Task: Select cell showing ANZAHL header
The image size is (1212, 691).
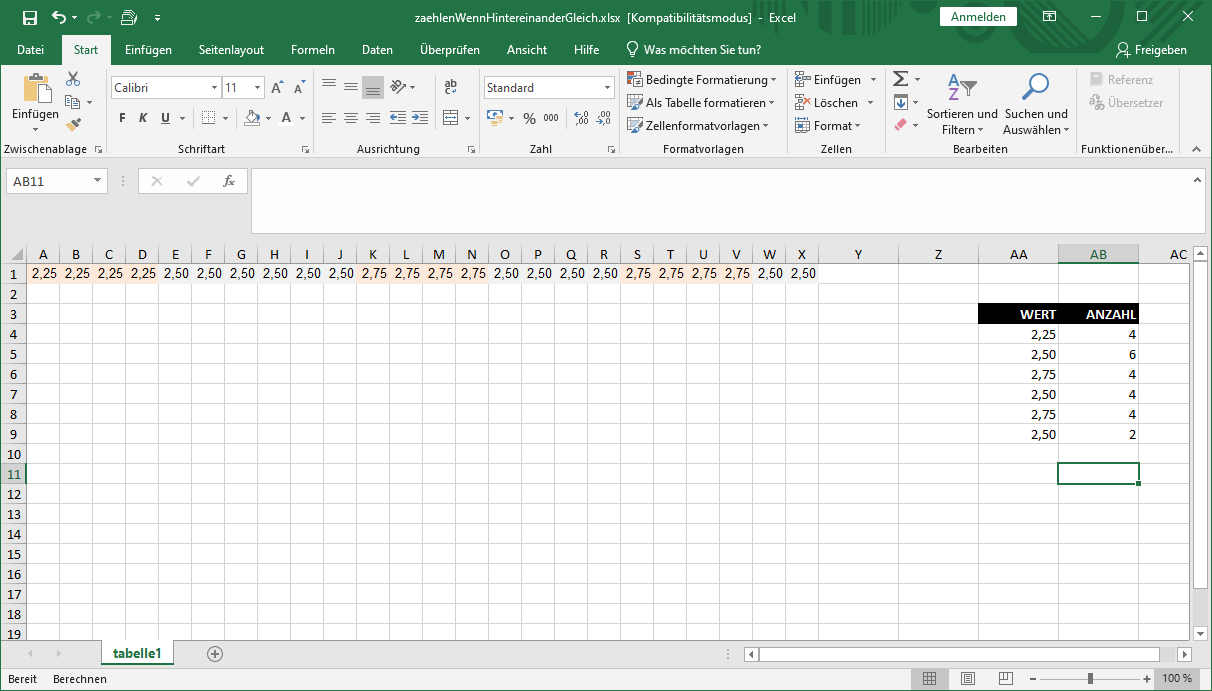Action: click(x=1098, y=314)
